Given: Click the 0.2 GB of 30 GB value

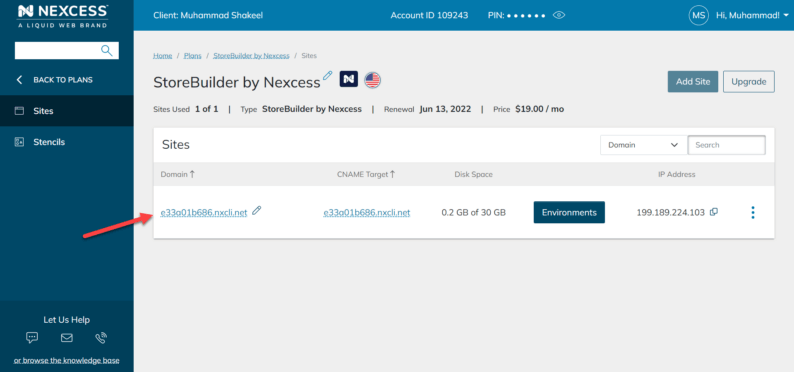Looking at the screenshot, I should (473, 213).
